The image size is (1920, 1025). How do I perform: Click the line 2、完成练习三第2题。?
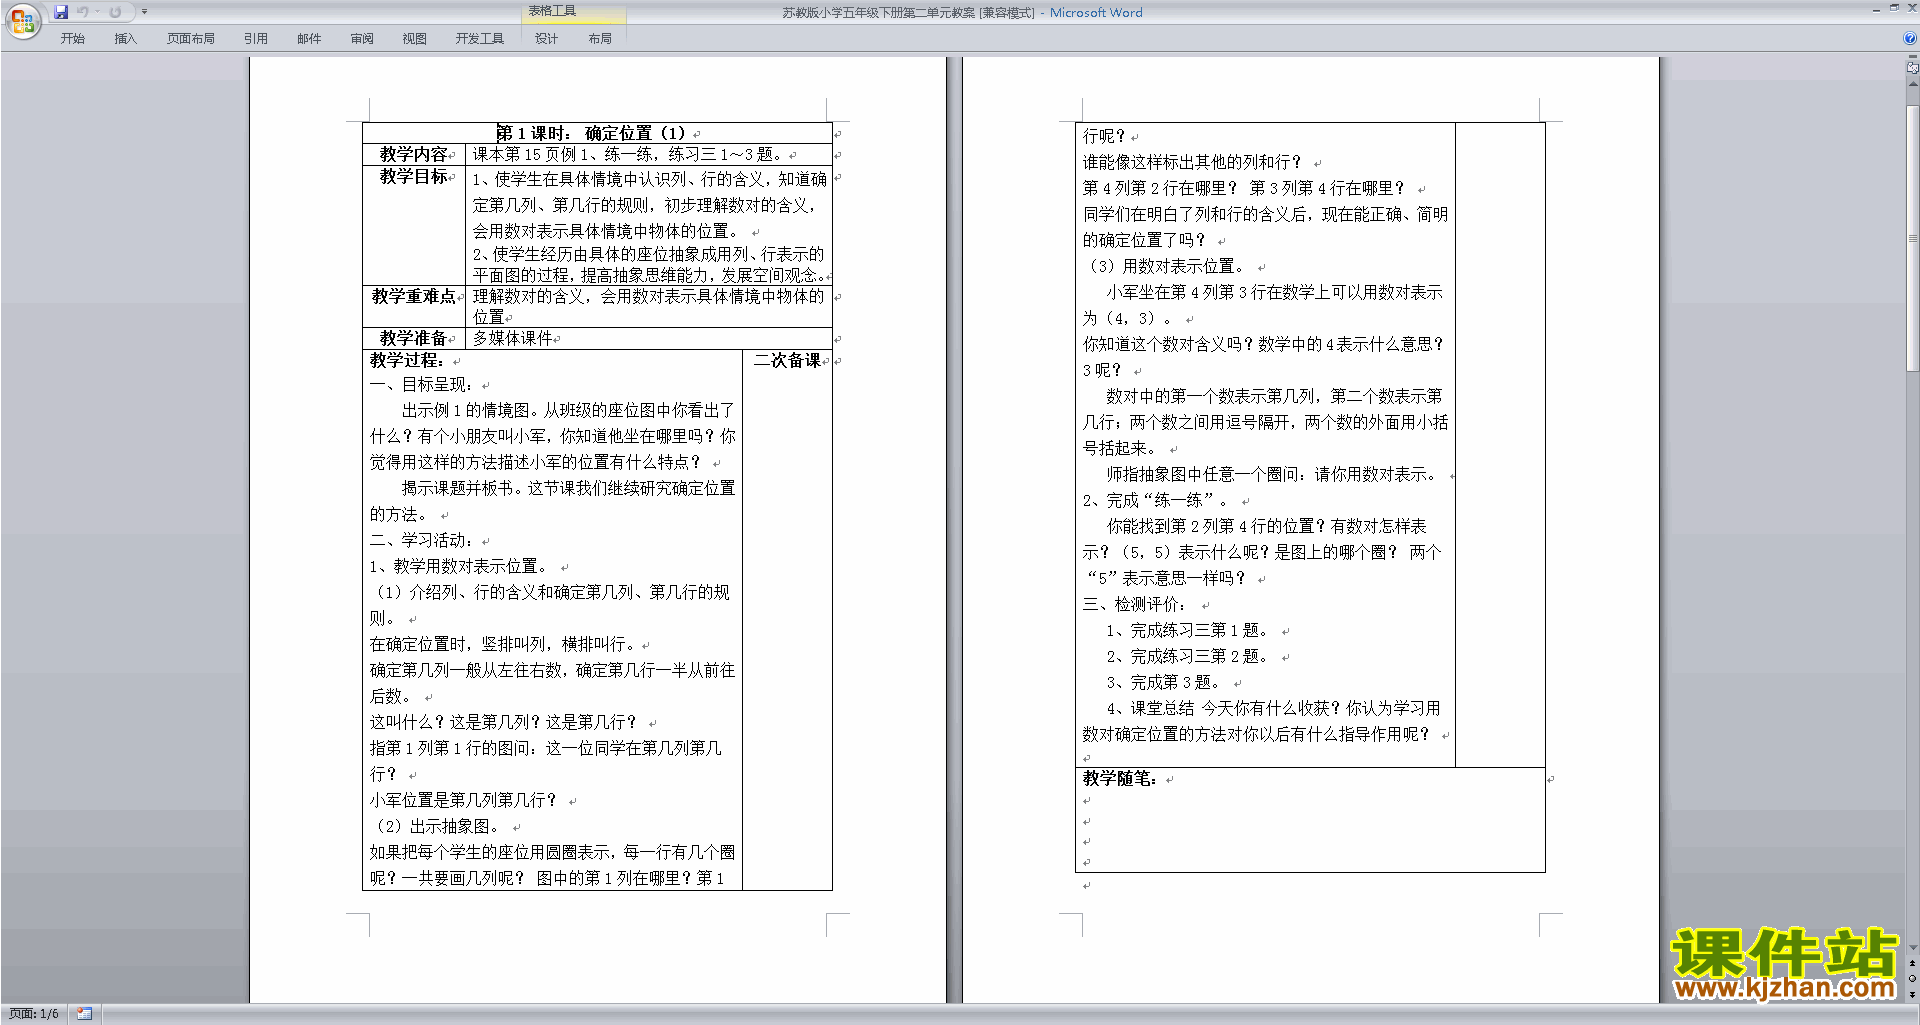(1189, 657)
